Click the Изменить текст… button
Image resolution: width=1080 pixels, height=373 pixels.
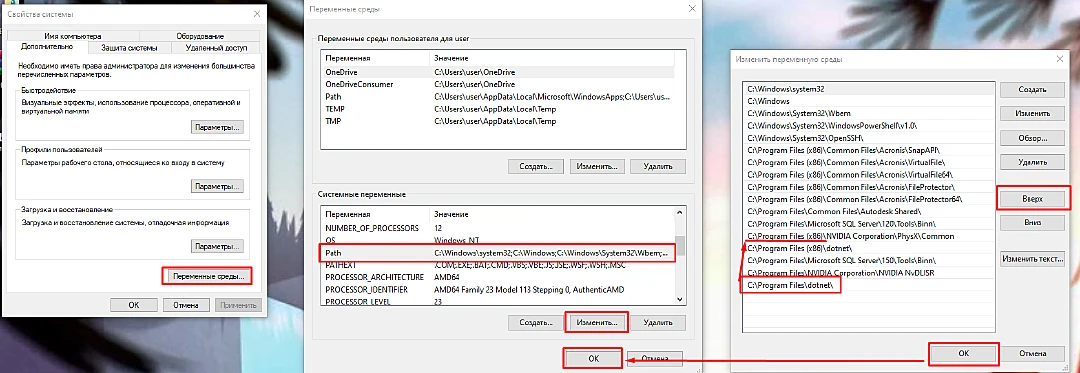click(x=1032, y=259)
